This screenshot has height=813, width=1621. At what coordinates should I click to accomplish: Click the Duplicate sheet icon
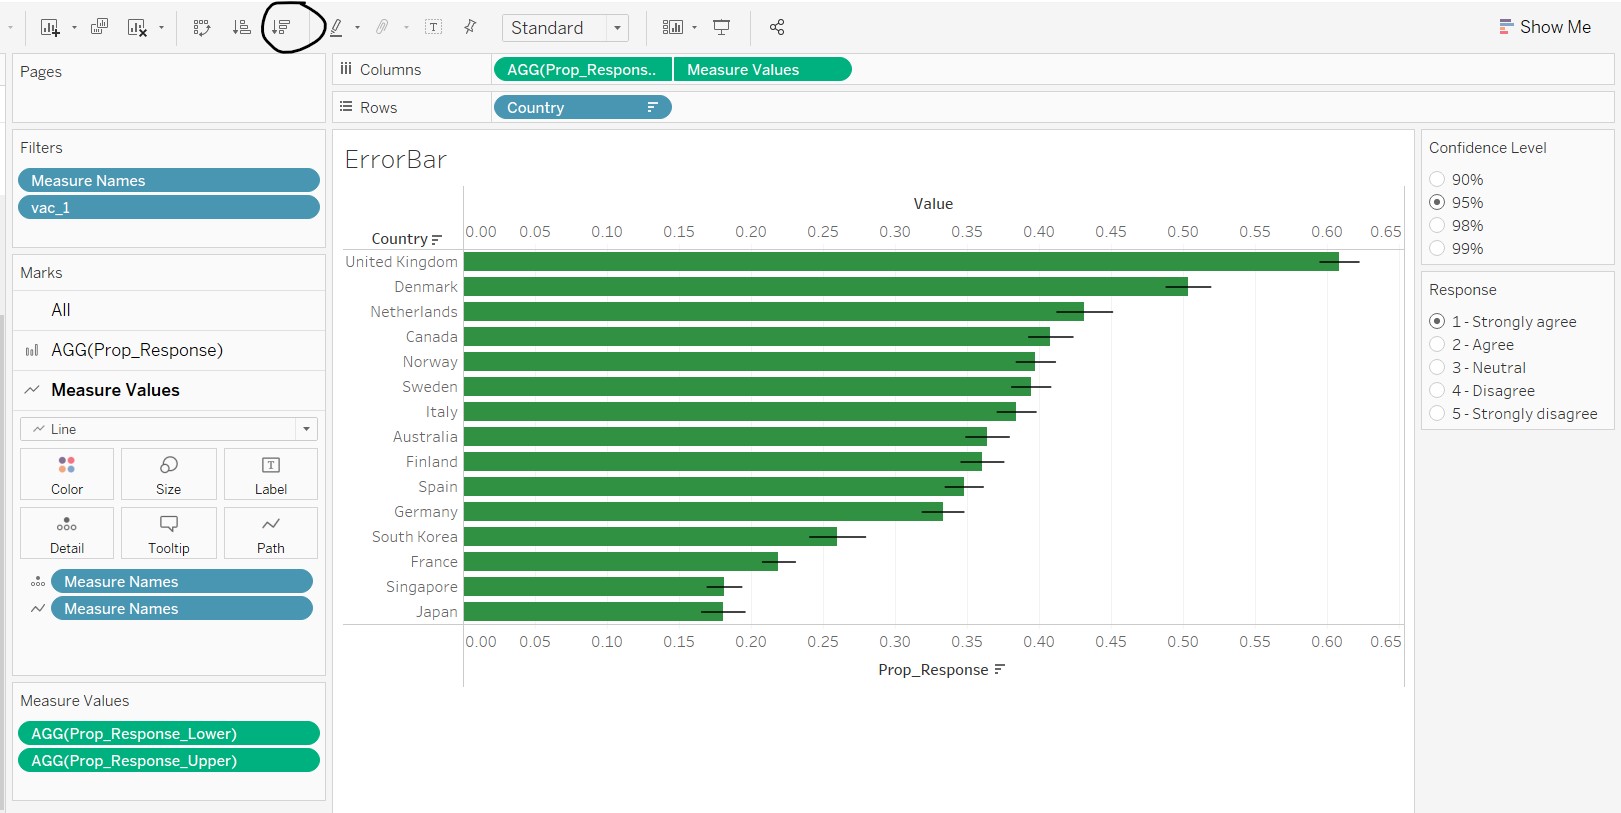99,27
